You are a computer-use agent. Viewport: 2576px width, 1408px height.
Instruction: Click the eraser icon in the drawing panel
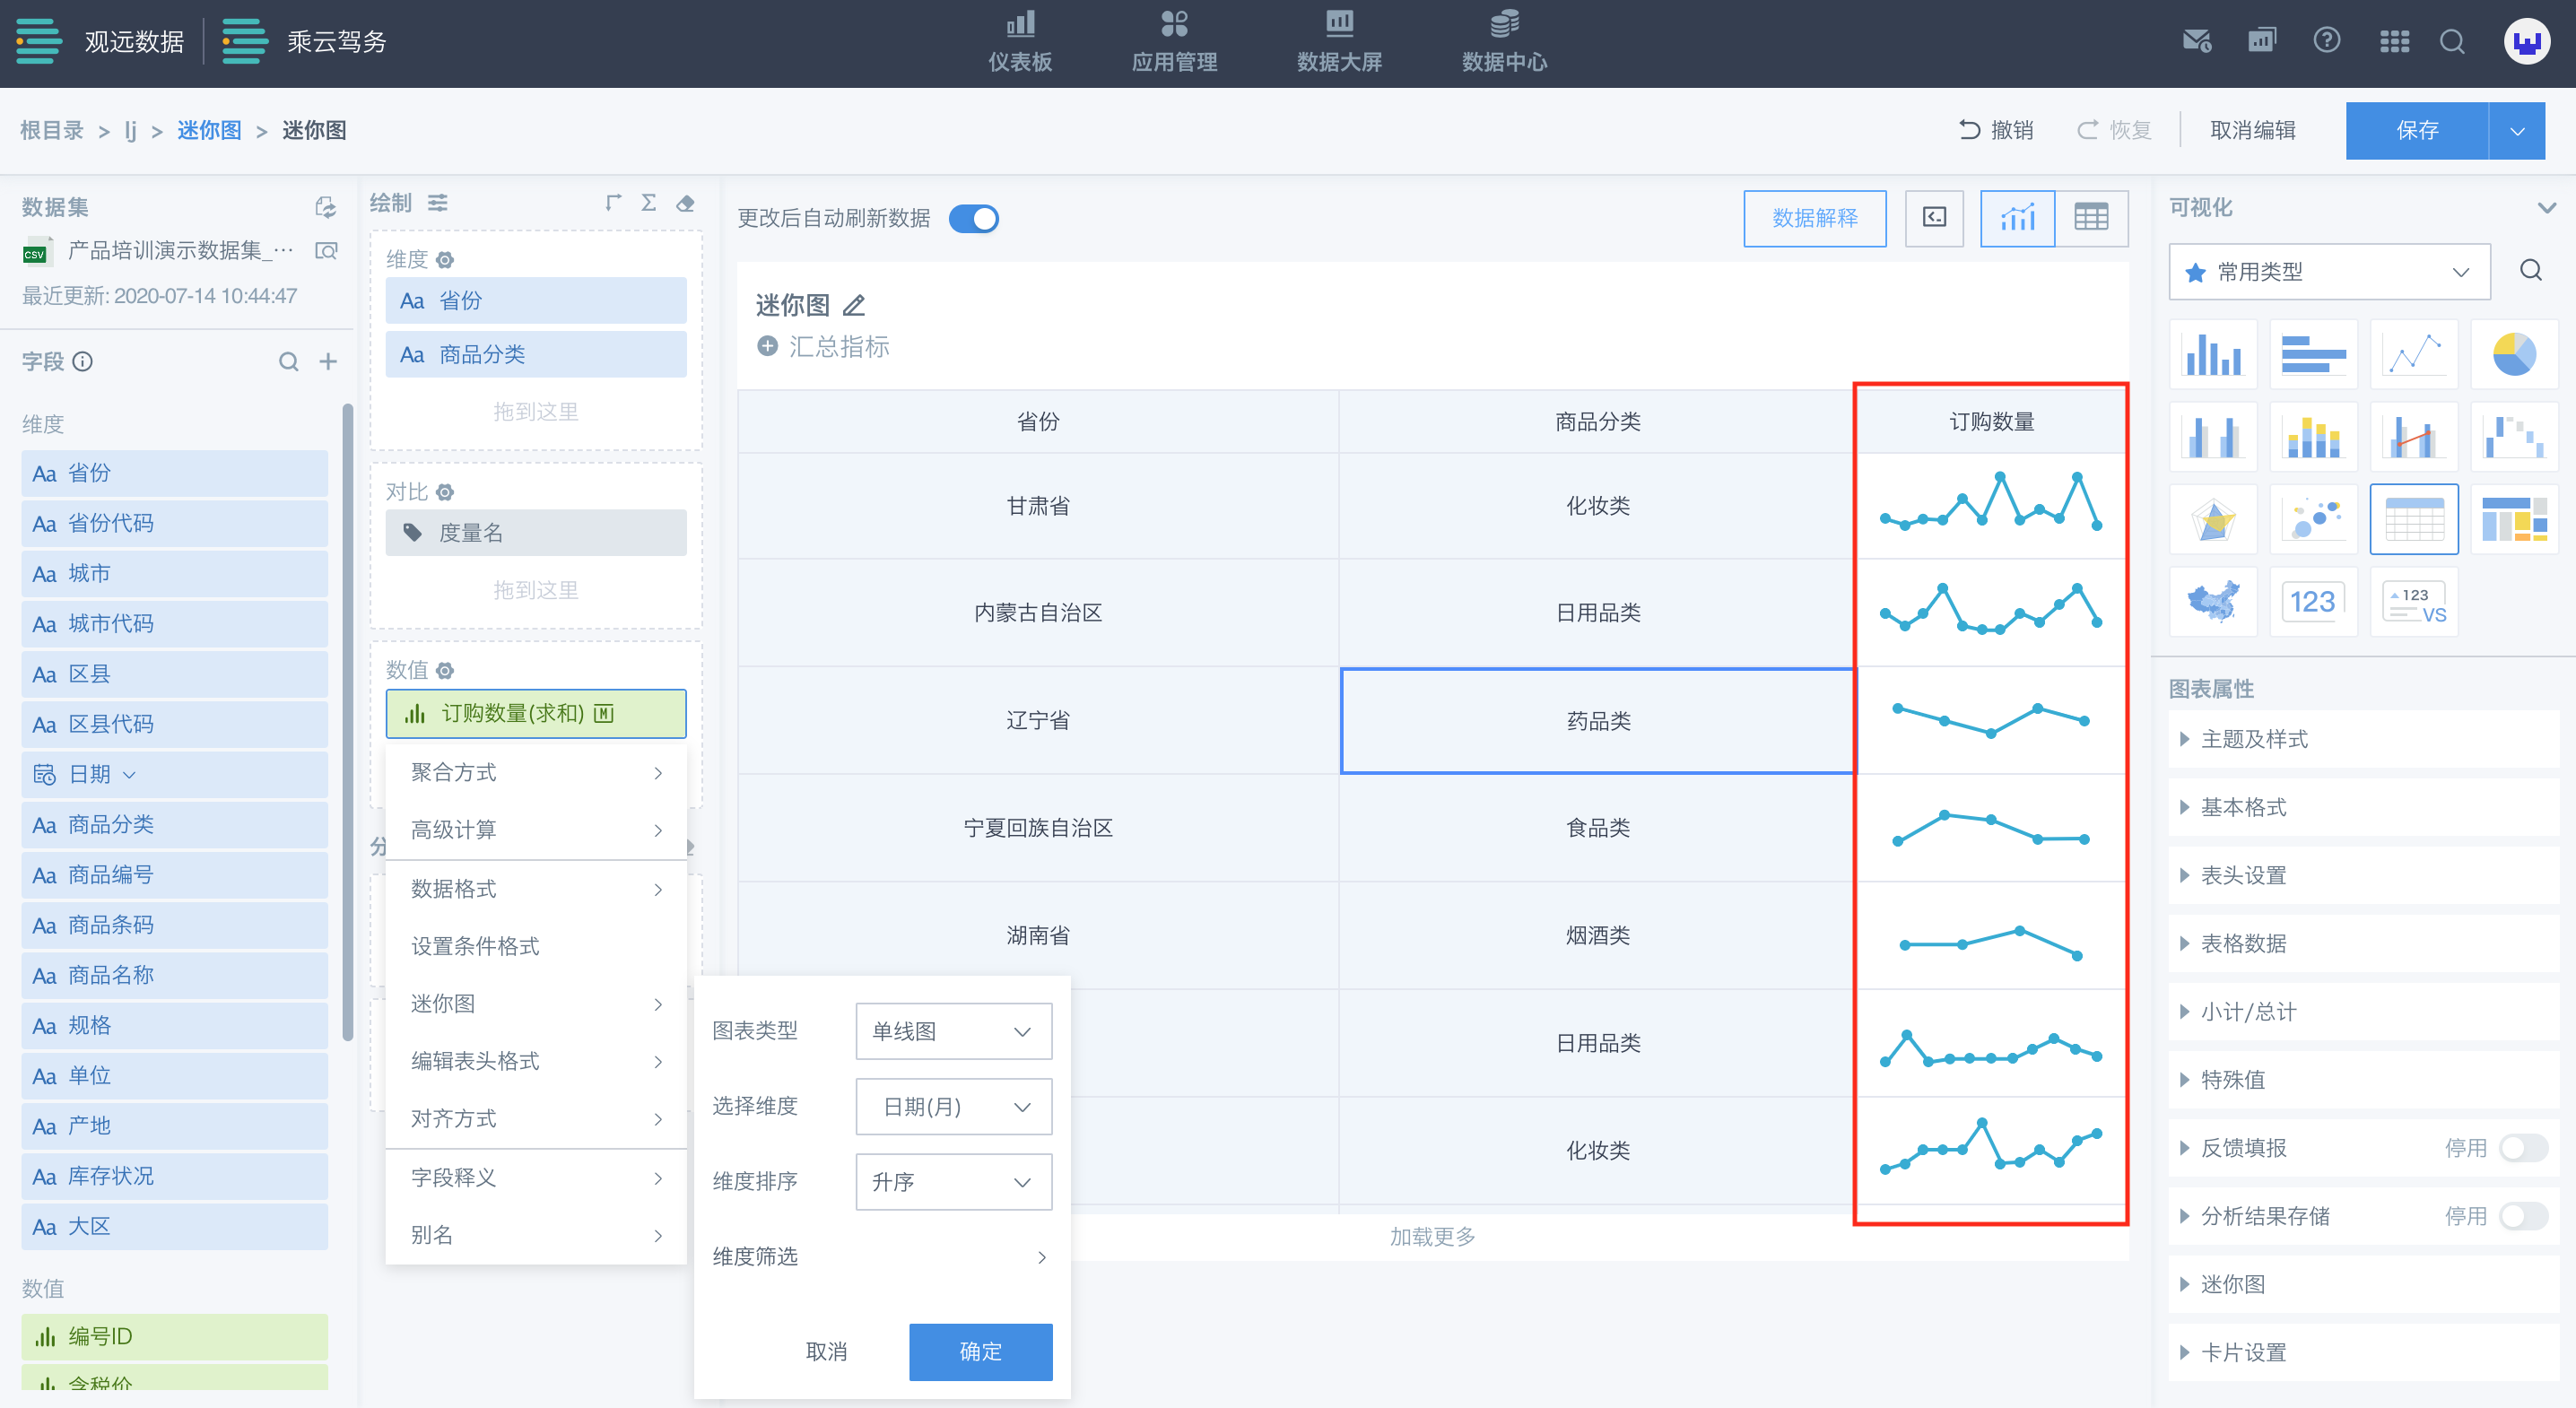click(x=685, y=204)
